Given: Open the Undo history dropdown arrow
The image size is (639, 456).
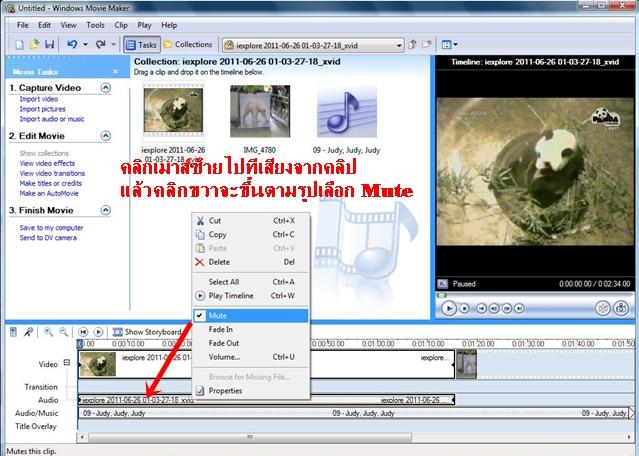Looking at the screenshot, I should [86, 44].
